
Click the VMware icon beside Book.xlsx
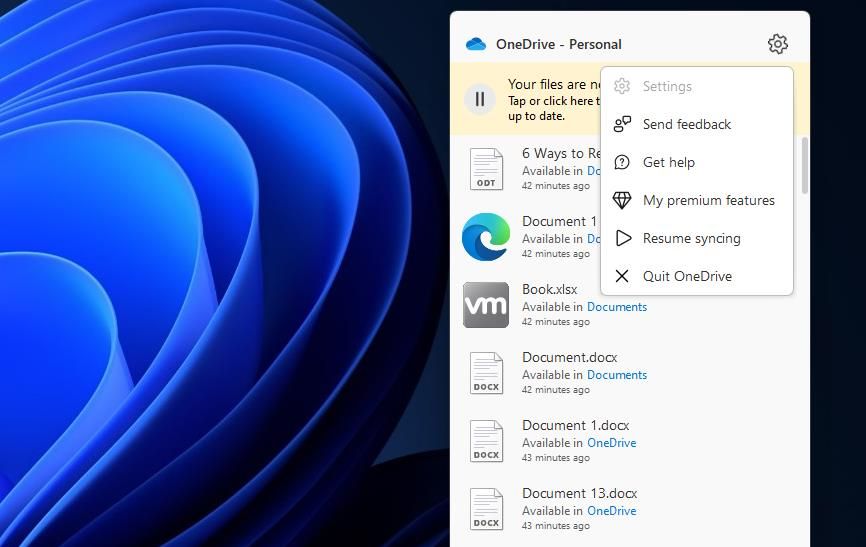[x=486, y=305]
